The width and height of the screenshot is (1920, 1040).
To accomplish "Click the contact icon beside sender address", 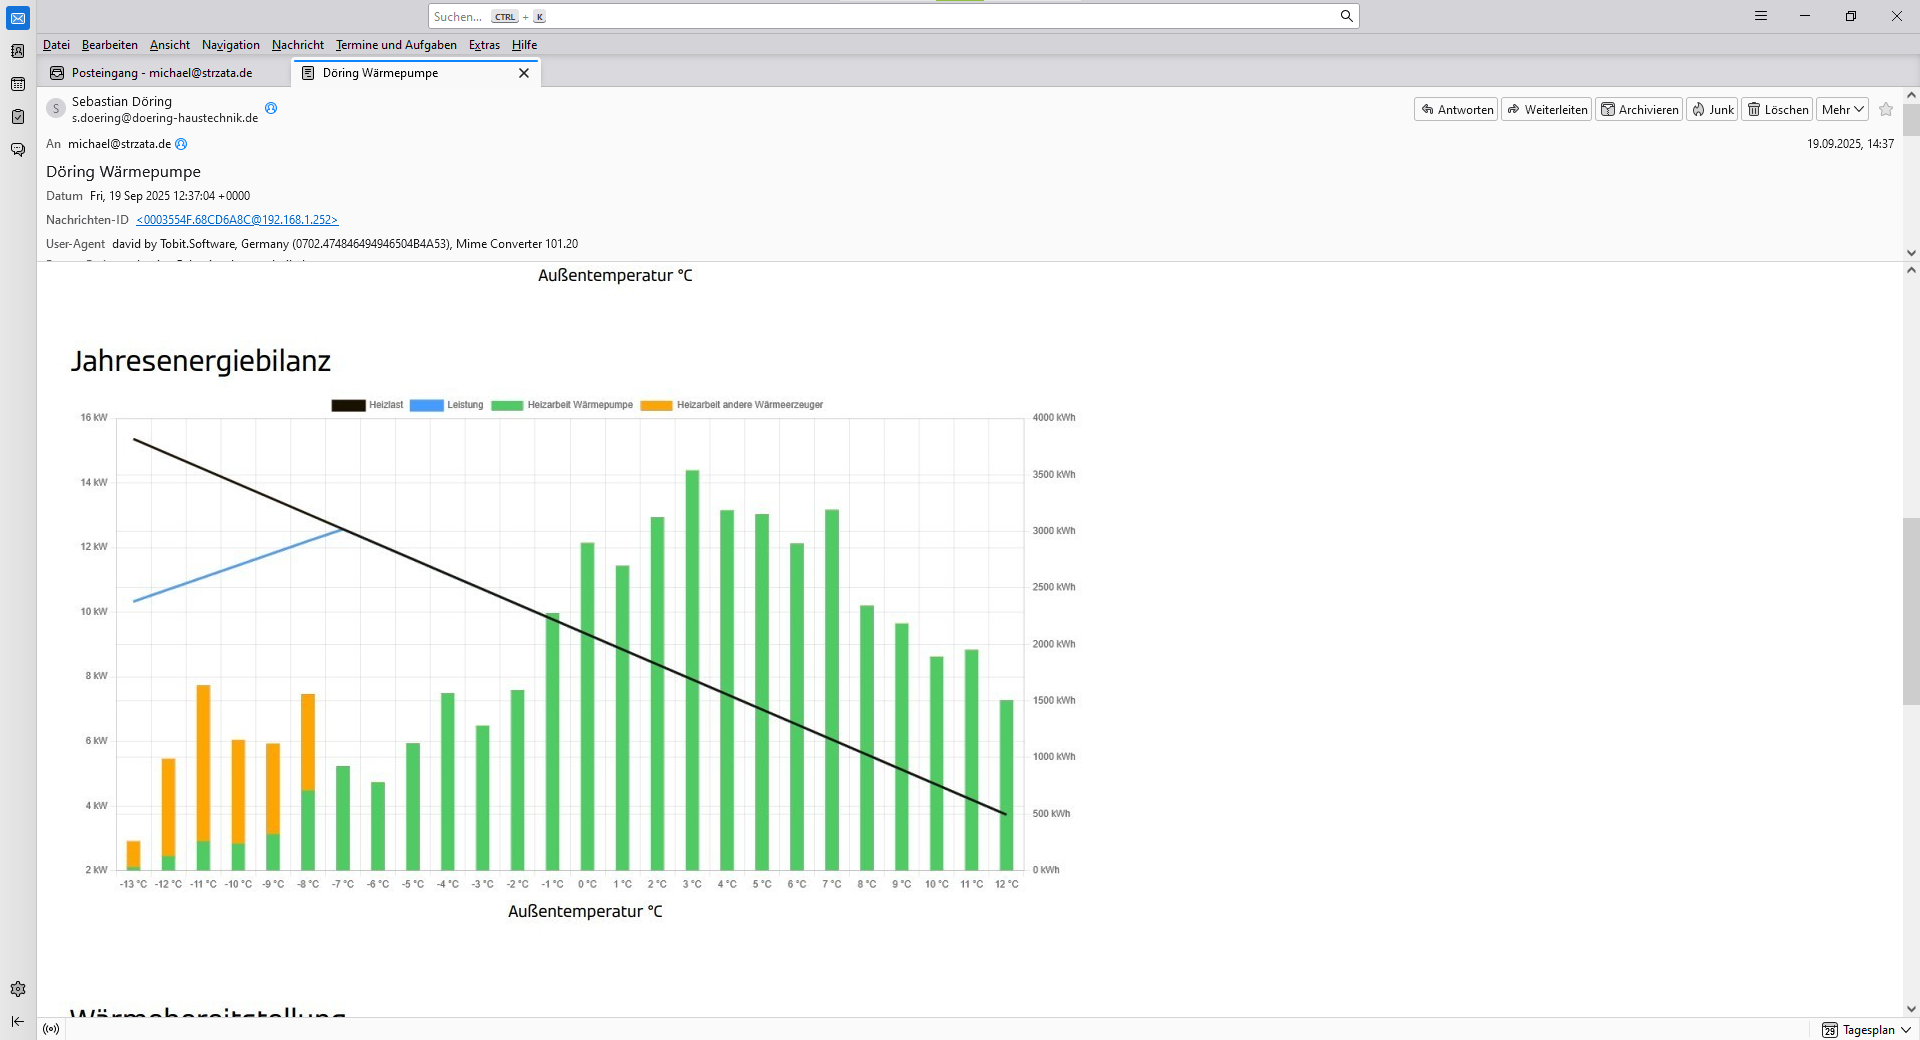I will [x=271, y=108].
